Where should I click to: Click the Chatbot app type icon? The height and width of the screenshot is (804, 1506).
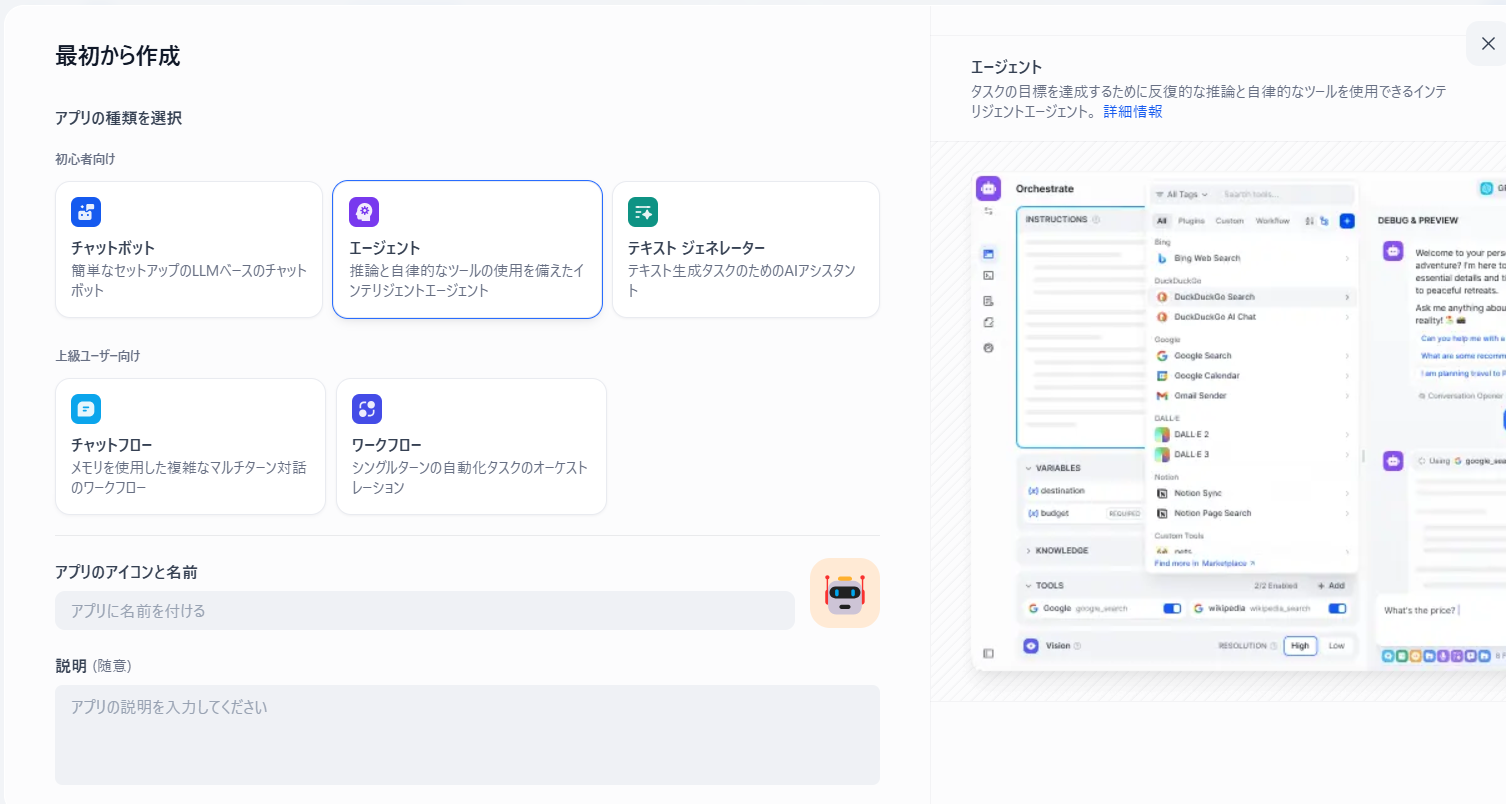[86, 212]
